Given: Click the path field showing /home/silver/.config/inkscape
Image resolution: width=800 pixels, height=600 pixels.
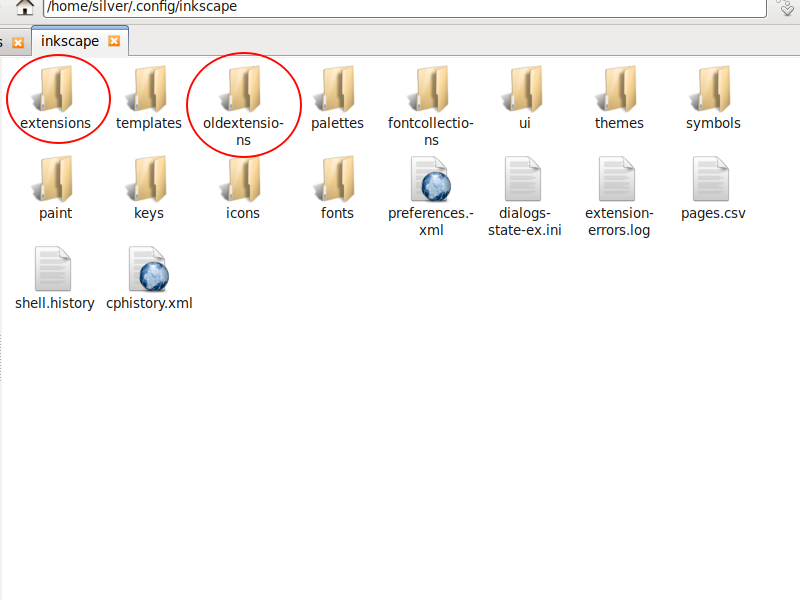Looking at the screenshot, I should [405, 7].
